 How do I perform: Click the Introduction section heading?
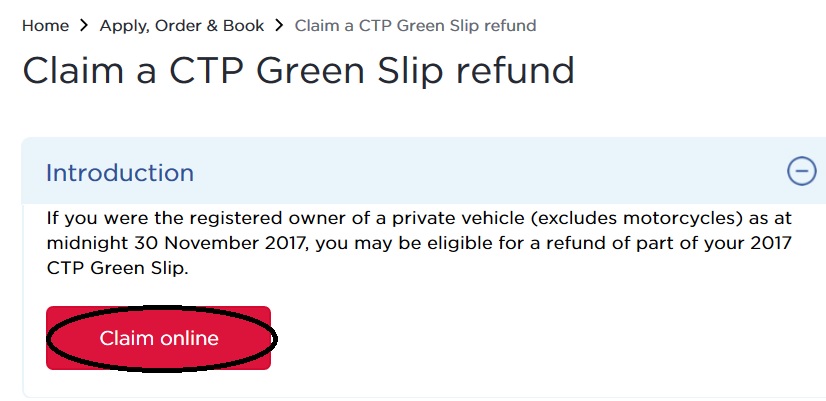pyautogui.click(x=120, y=172)
